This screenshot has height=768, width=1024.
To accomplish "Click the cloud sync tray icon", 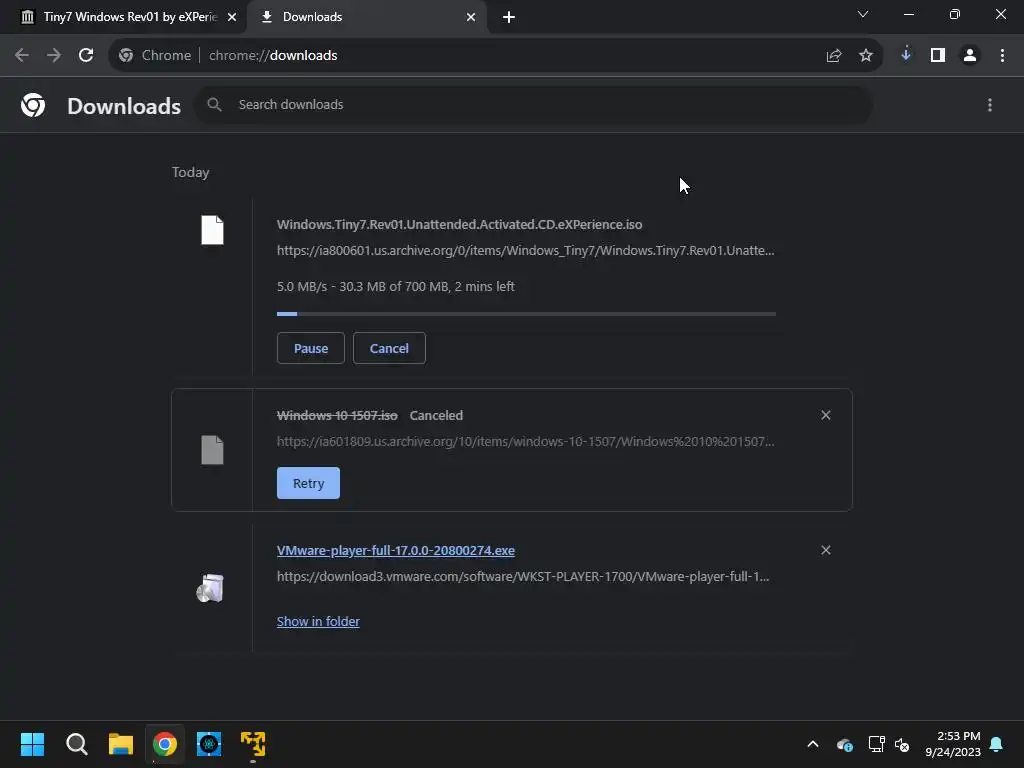I will [x=844, y=744].
